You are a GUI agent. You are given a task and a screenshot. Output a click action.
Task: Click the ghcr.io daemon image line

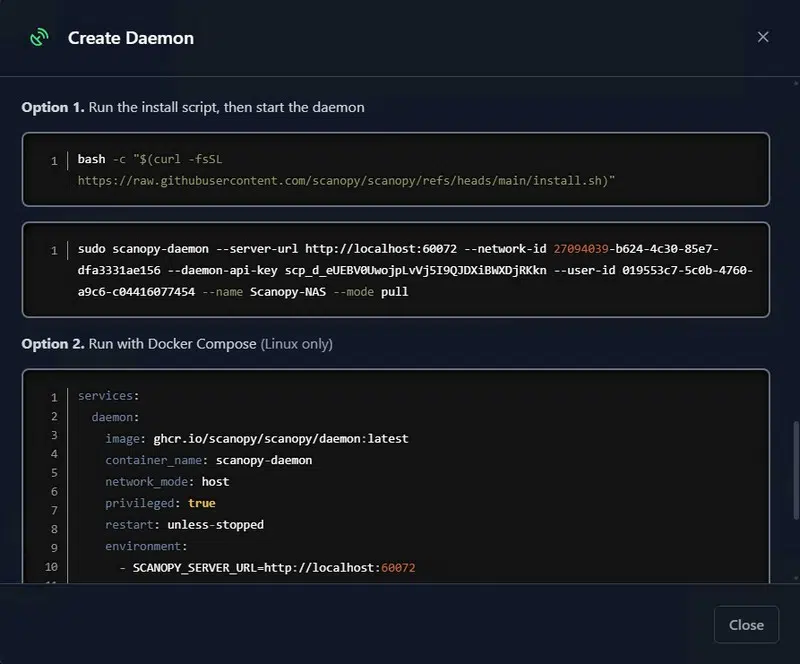pyautogui.click(x=256, y=439)
